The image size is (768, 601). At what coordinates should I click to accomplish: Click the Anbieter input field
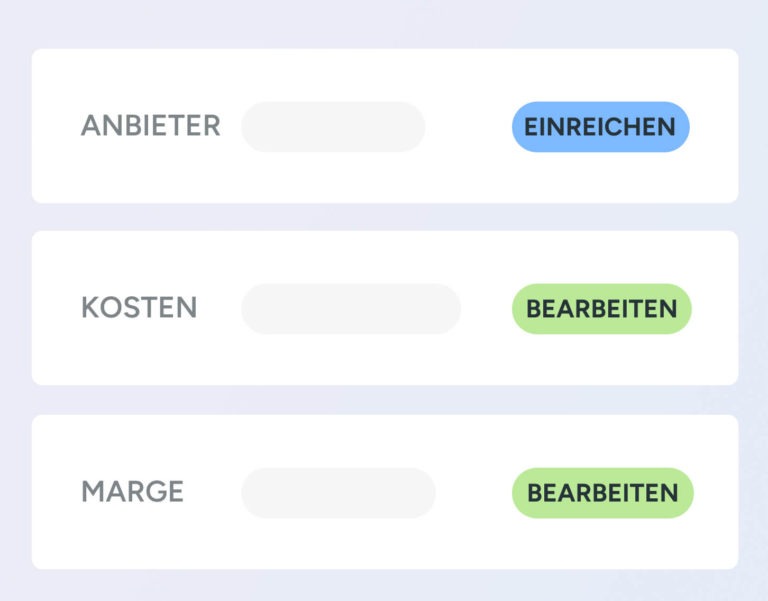333,127
